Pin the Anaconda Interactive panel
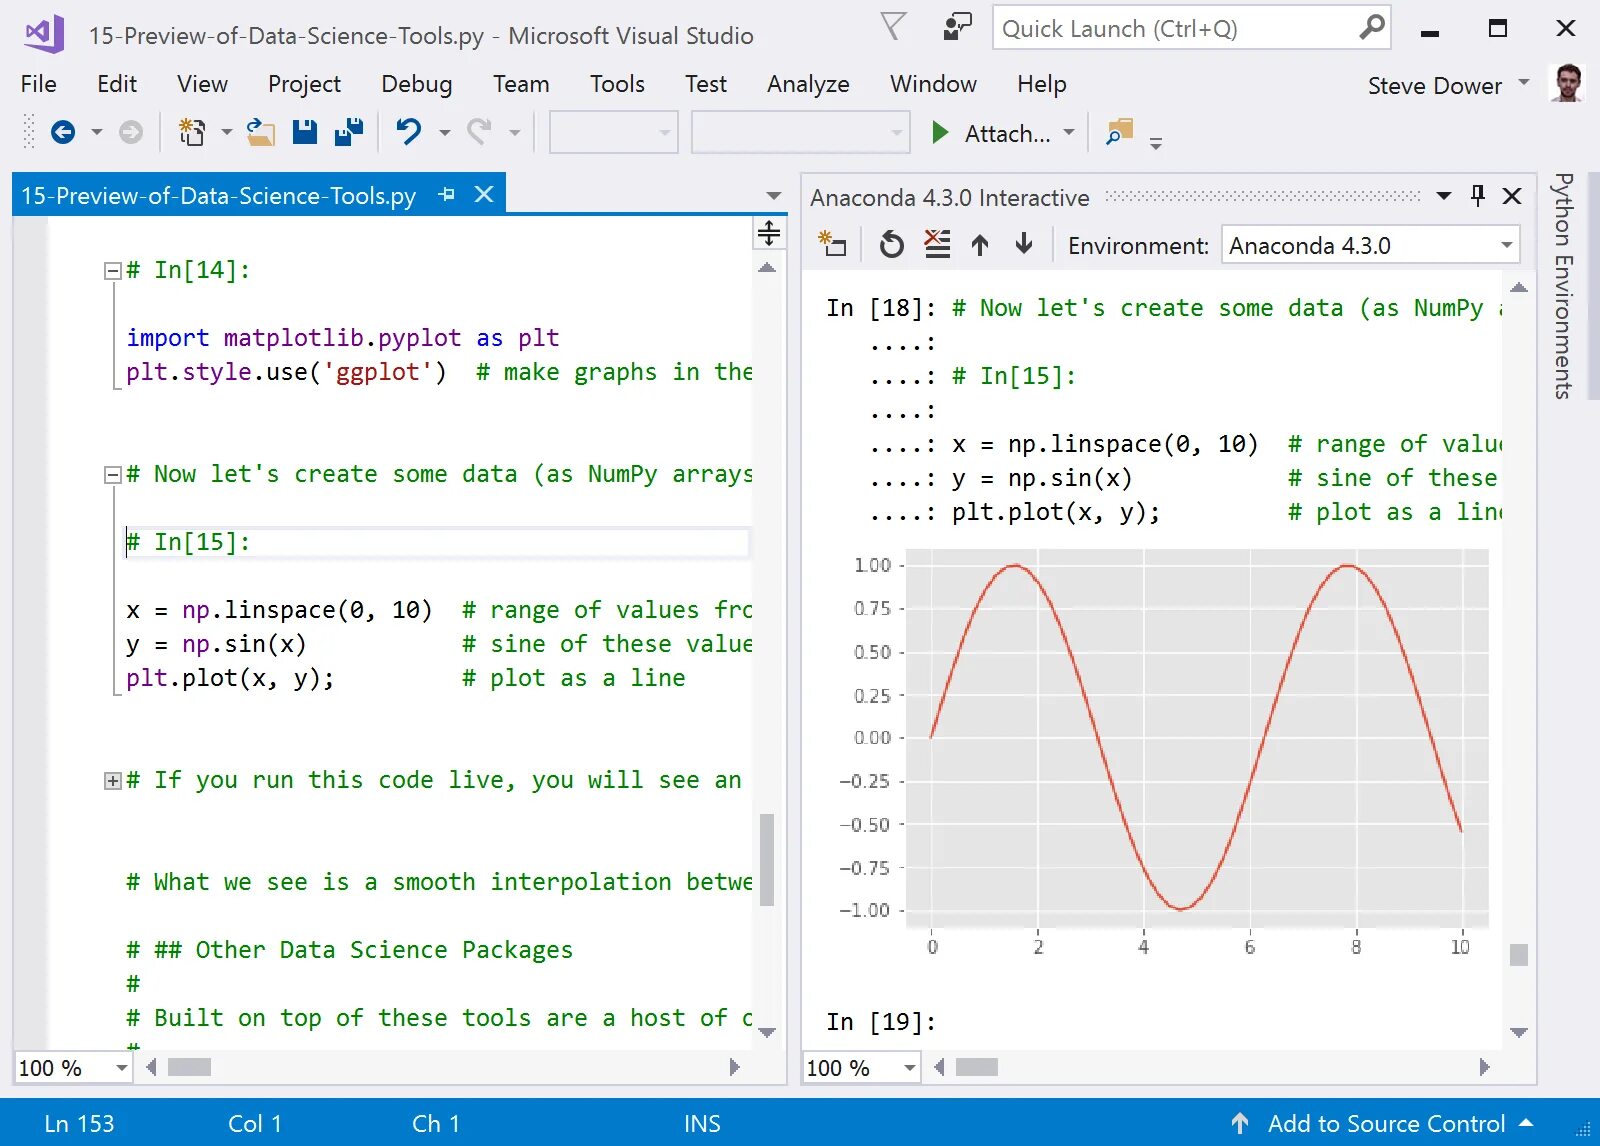The image size is (1600, 1146). pos(1478,196)
